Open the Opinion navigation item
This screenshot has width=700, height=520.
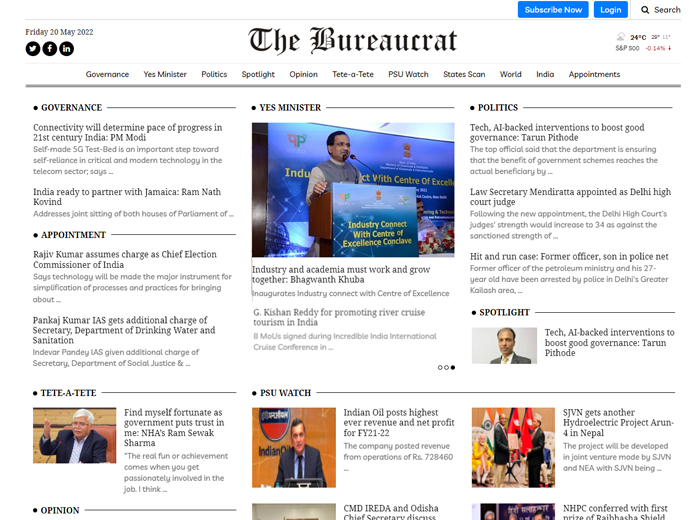tap(304, 74)
